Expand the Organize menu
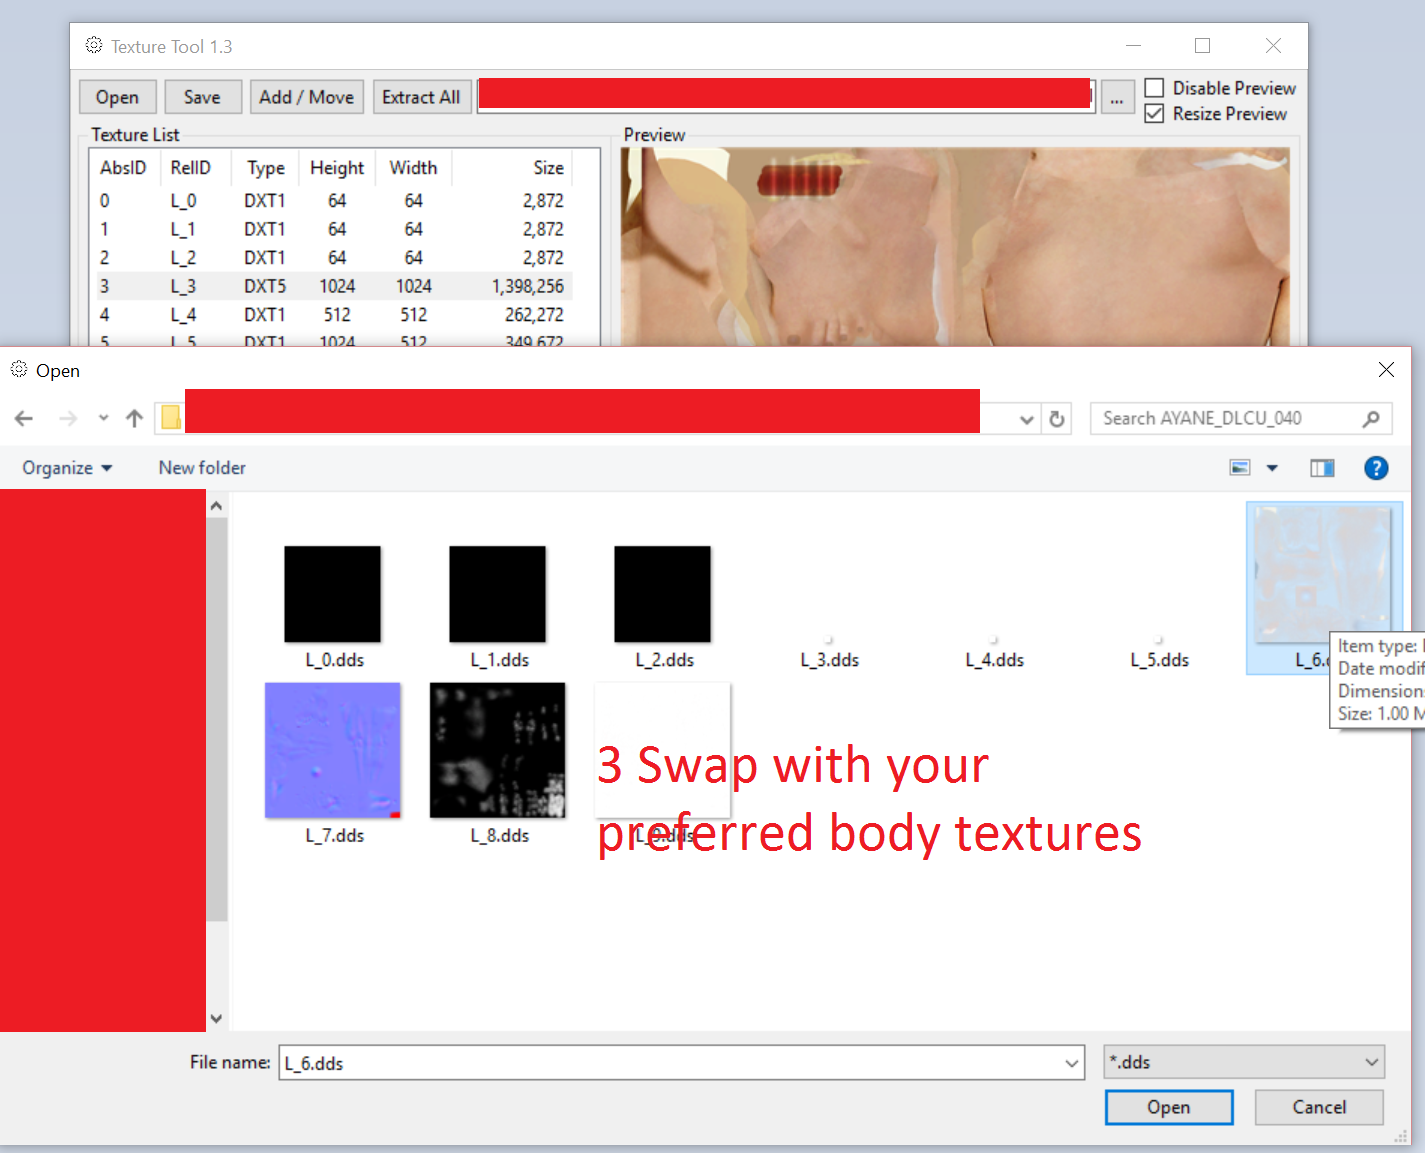The image size is (1425, 1153). [67, 468]
